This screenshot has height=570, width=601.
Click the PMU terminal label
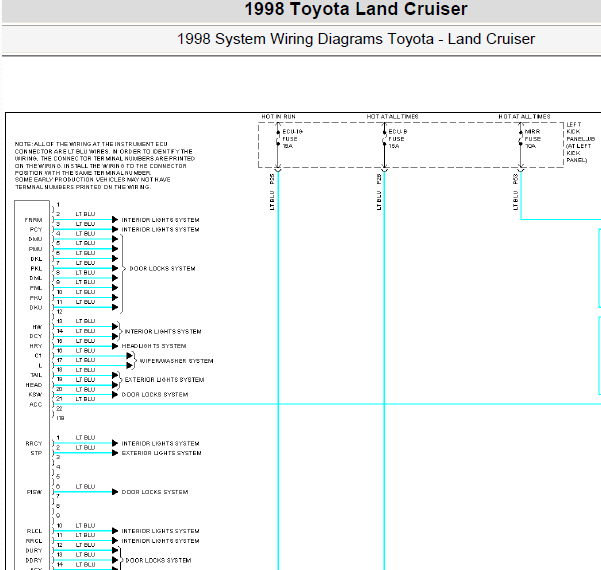click(x=35, y=249)
